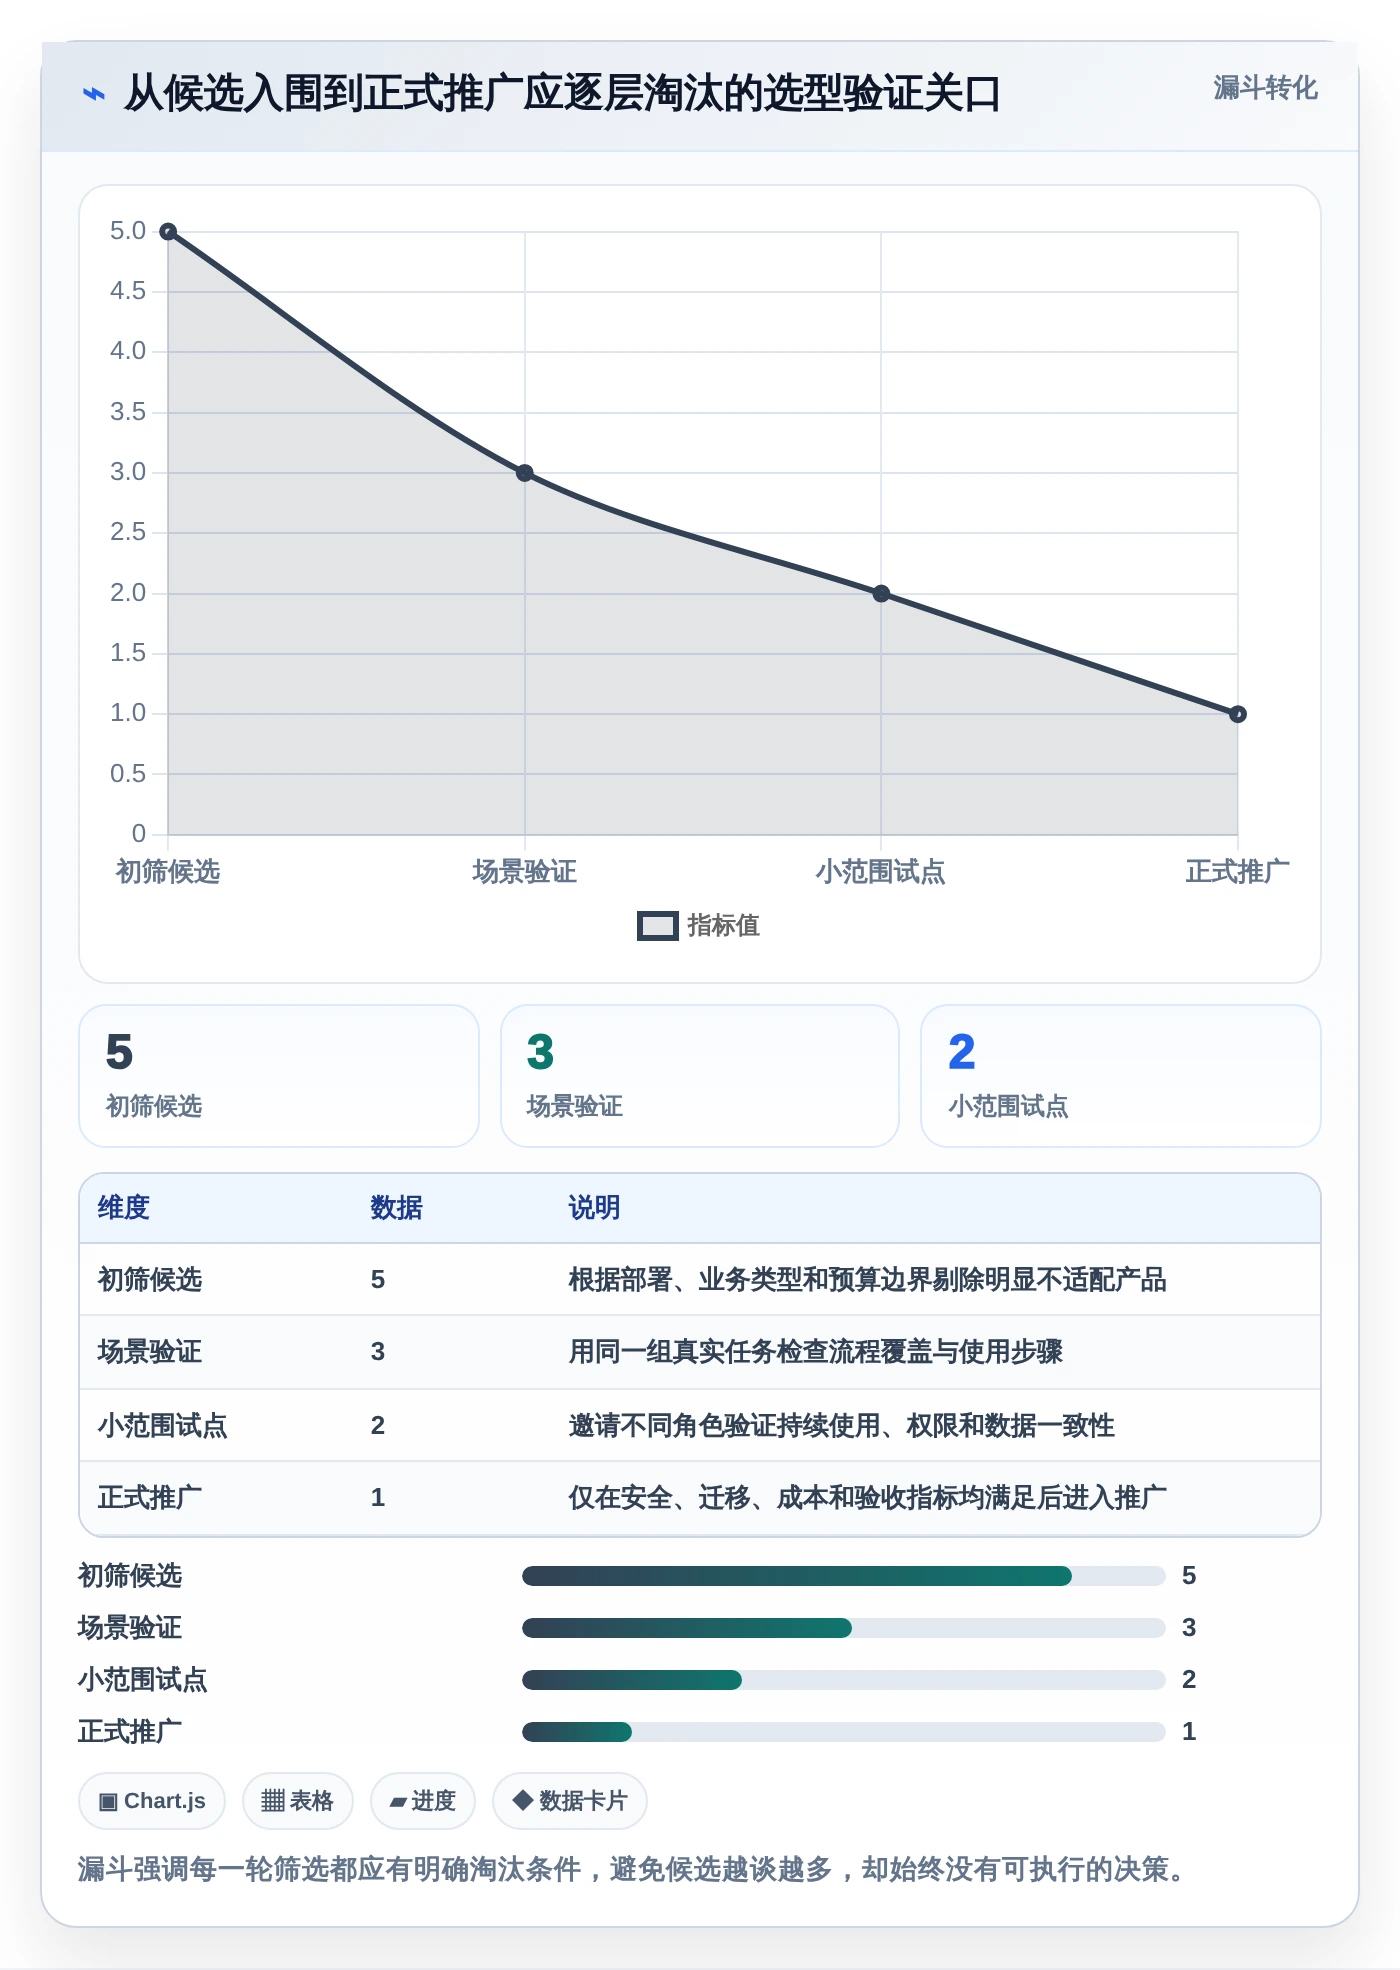Click the 指标值 legend label
1400x1970 pixels.
tap(723, 926)
